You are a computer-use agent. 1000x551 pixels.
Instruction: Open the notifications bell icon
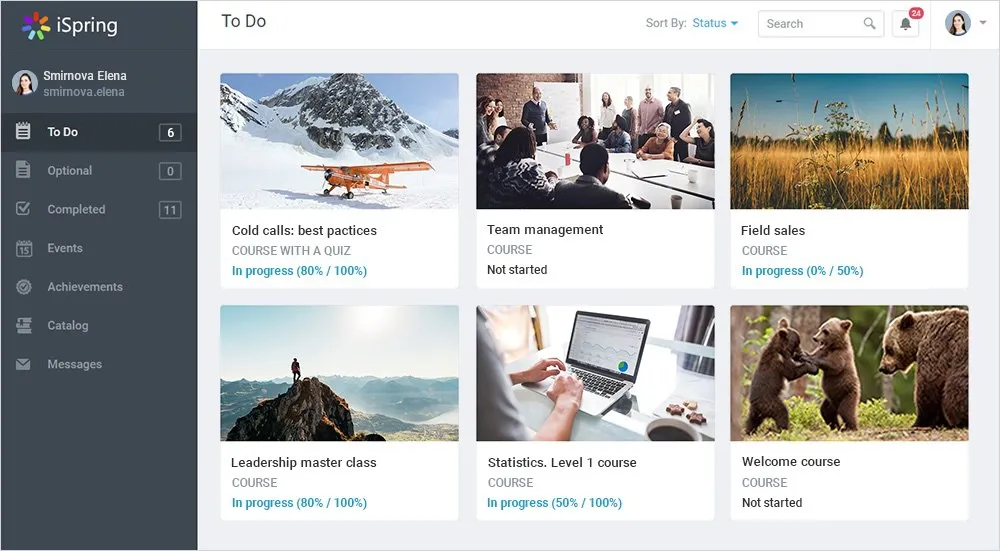905,24
